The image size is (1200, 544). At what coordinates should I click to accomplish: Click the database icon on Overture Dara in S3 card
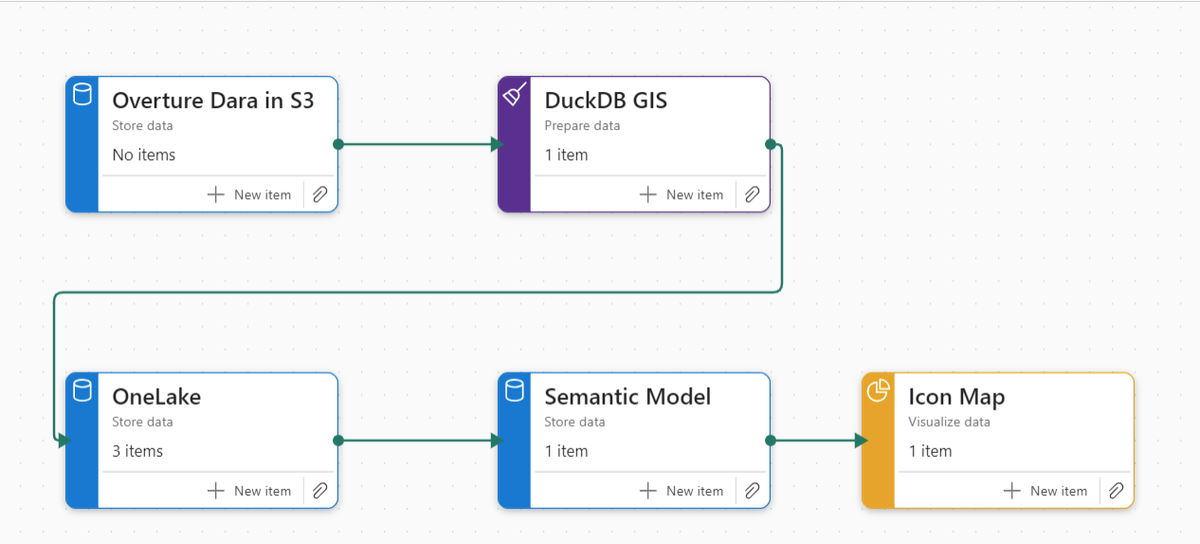tap(82, 94)
